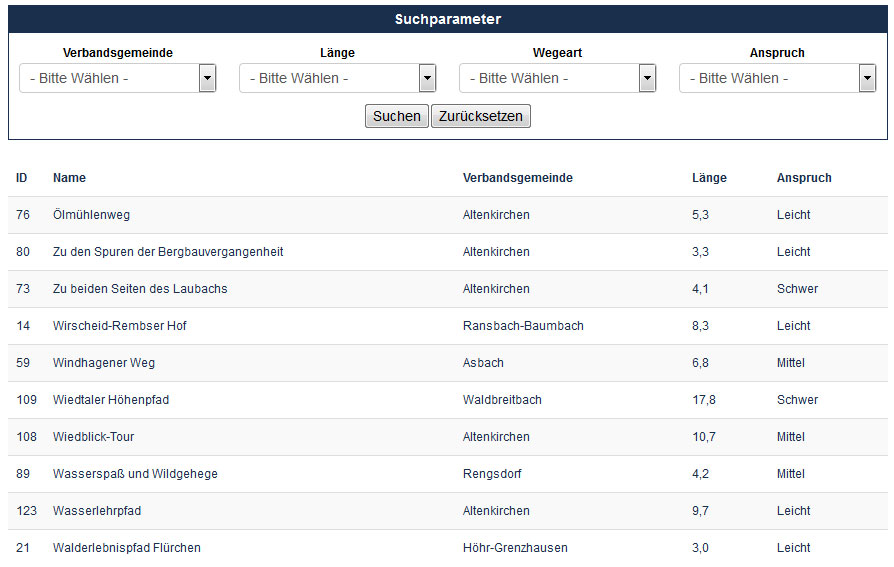Click the Länge table column header
The height and width of the screenshot is (567, 894).
click(x=709, y=178)
